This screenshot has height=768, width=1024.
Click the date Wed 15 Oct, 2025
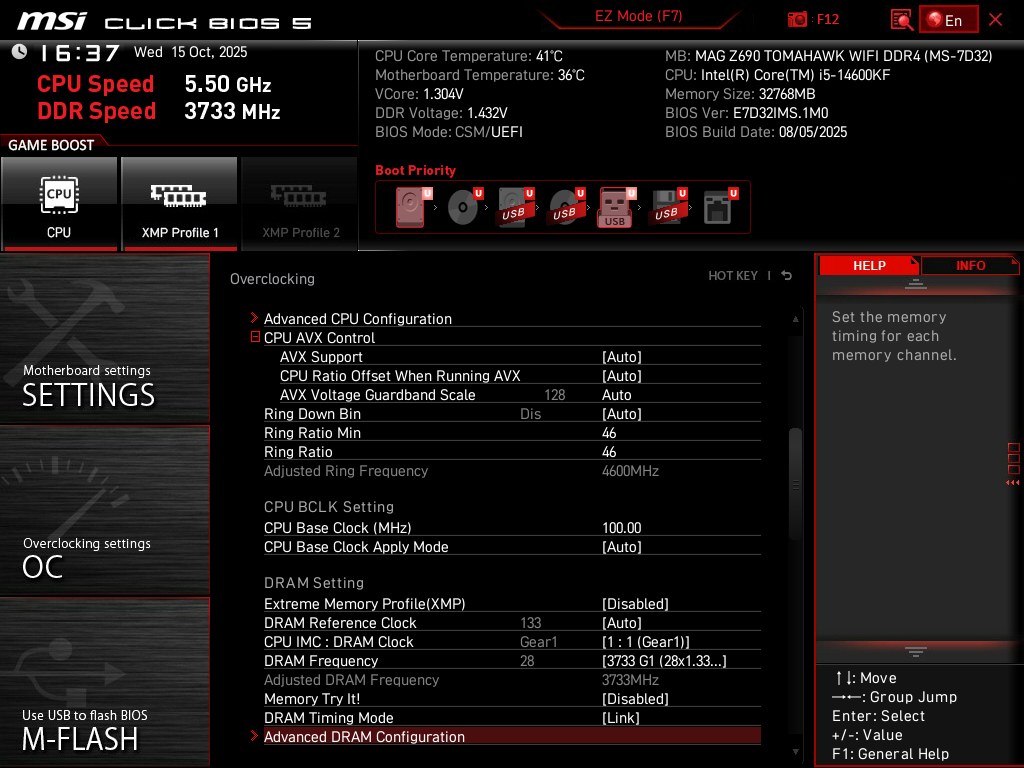(x=191, y=52)
